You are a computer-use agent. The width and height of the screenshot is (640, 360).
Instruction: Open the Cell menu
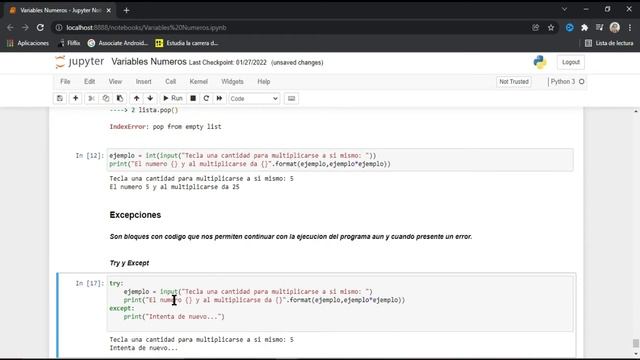click(171, 82)
